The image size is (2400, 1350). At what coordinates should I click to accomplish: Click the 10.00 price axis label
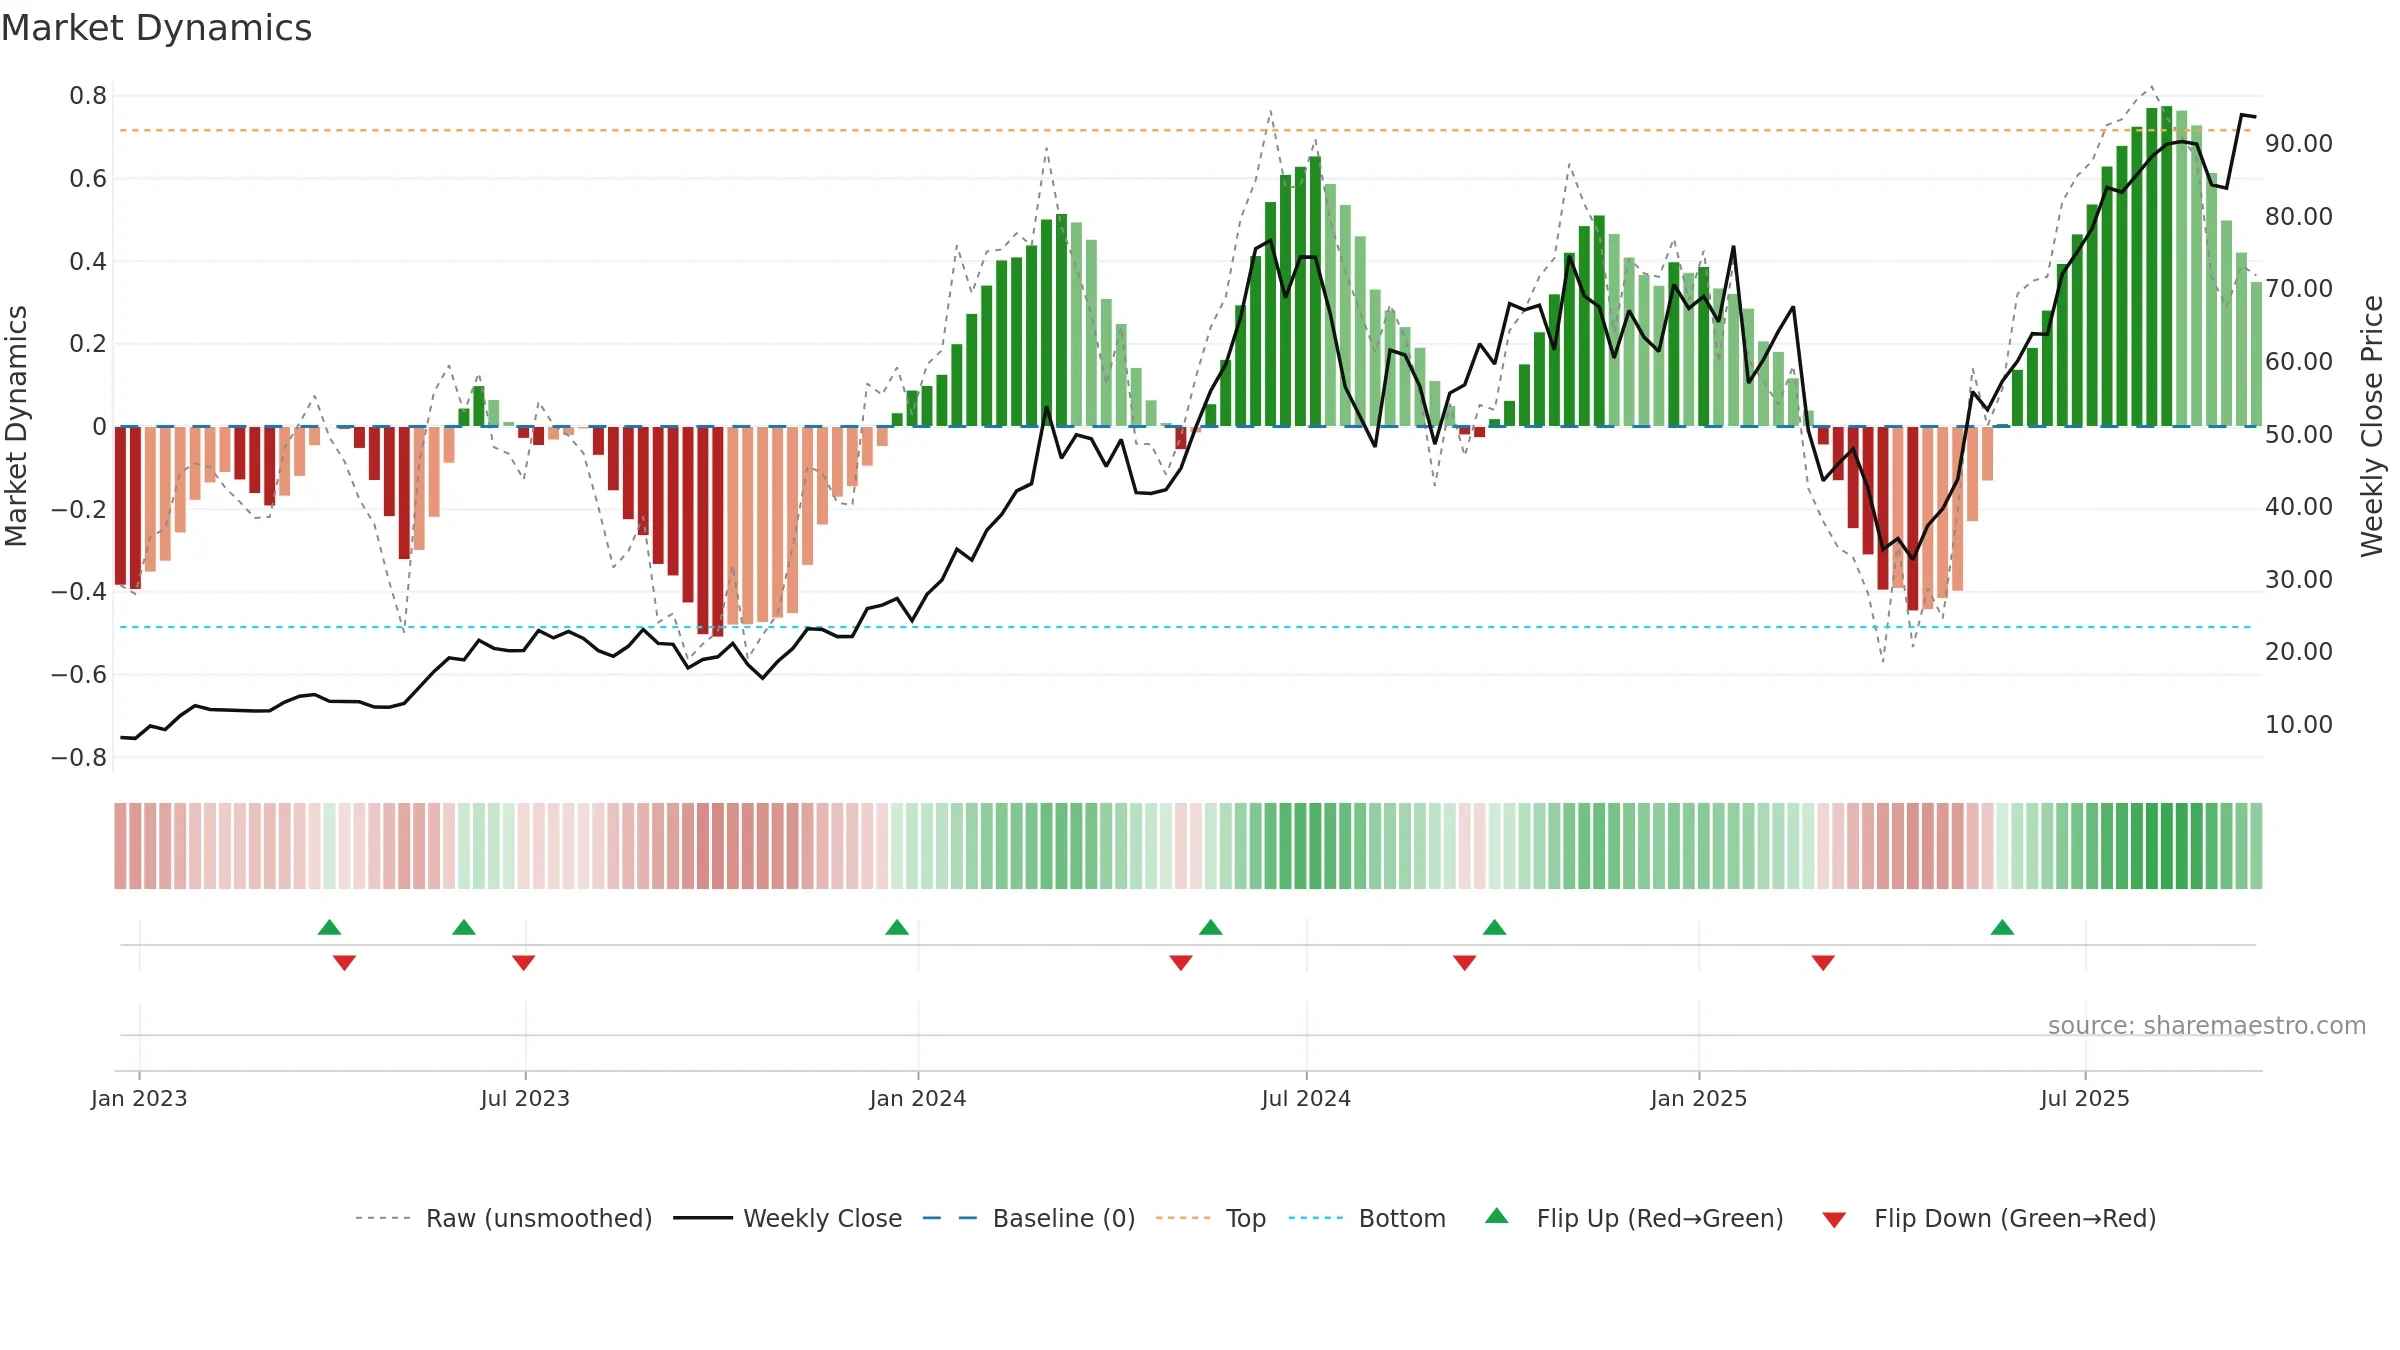[2299, 725]
